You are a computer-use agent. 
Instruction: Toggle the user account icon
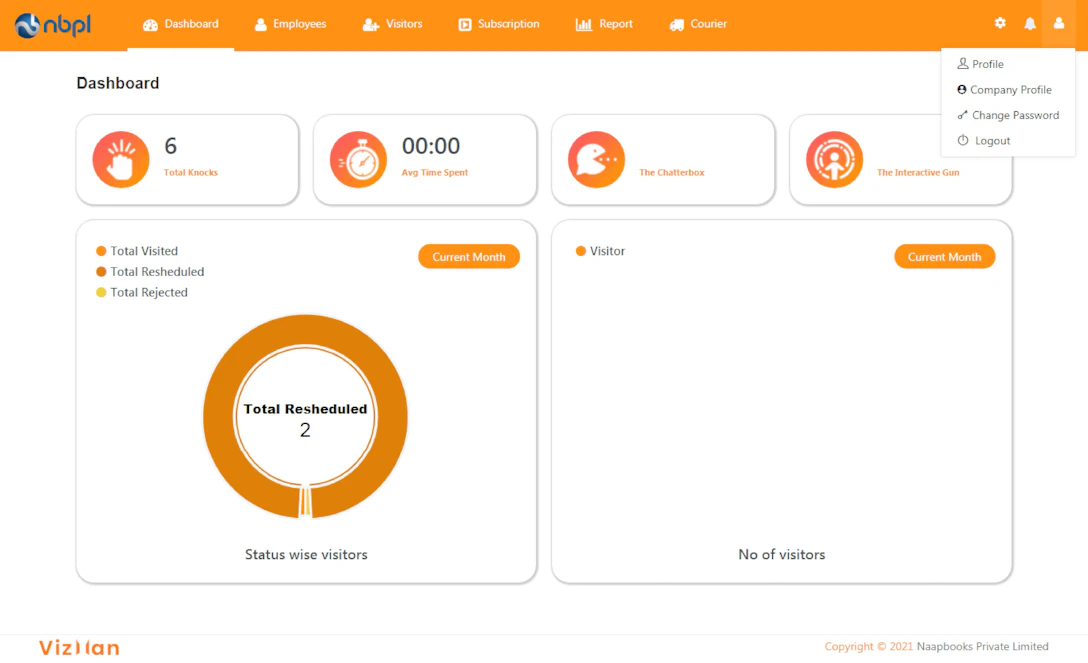(x=1059, y=24)
